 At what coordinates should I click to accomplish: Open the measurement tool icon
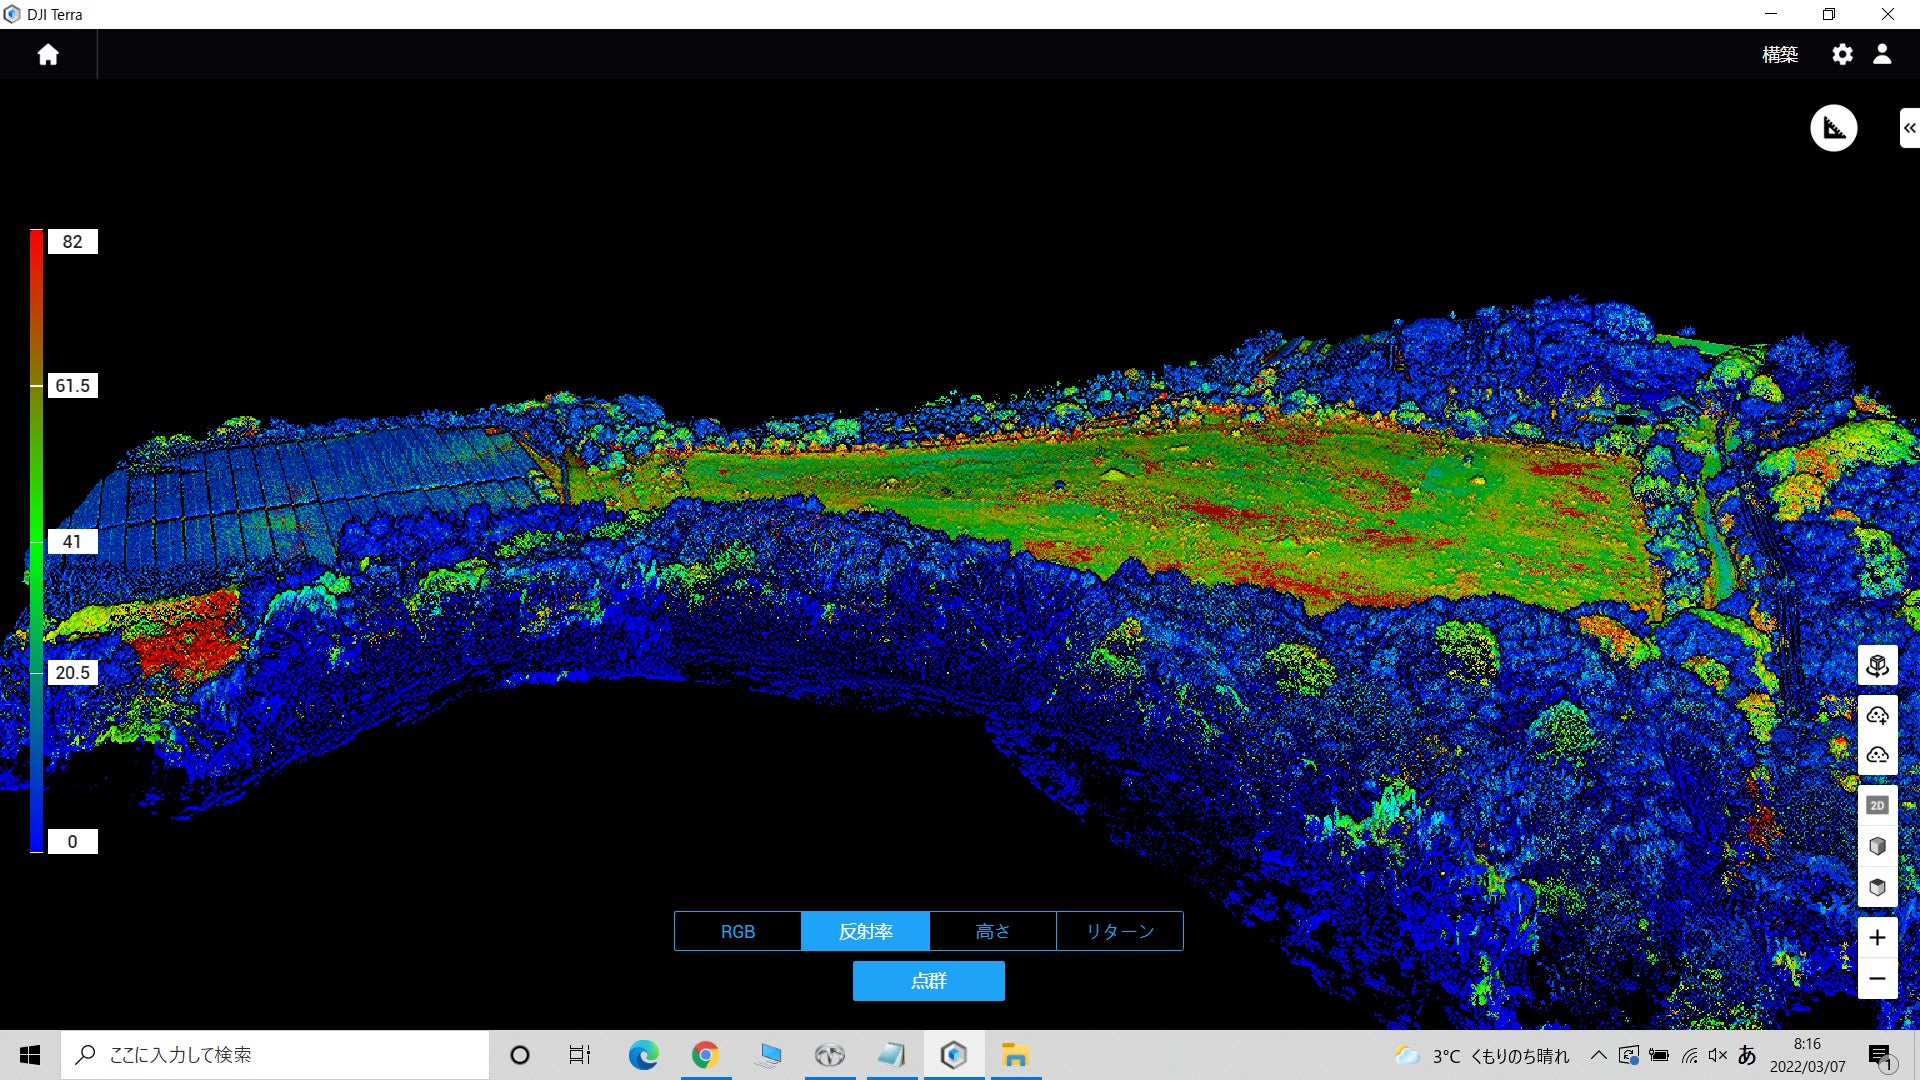pos(1833,128)
